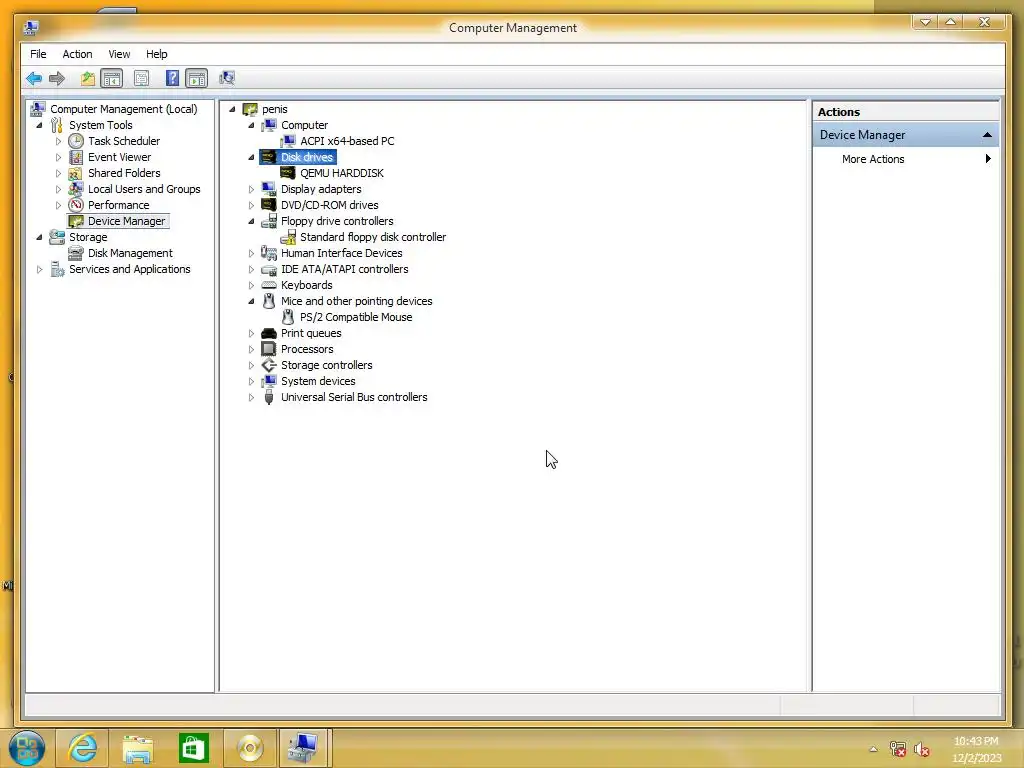Expand the System devices node
The image size is (1024, 768).
click(251, 381)
